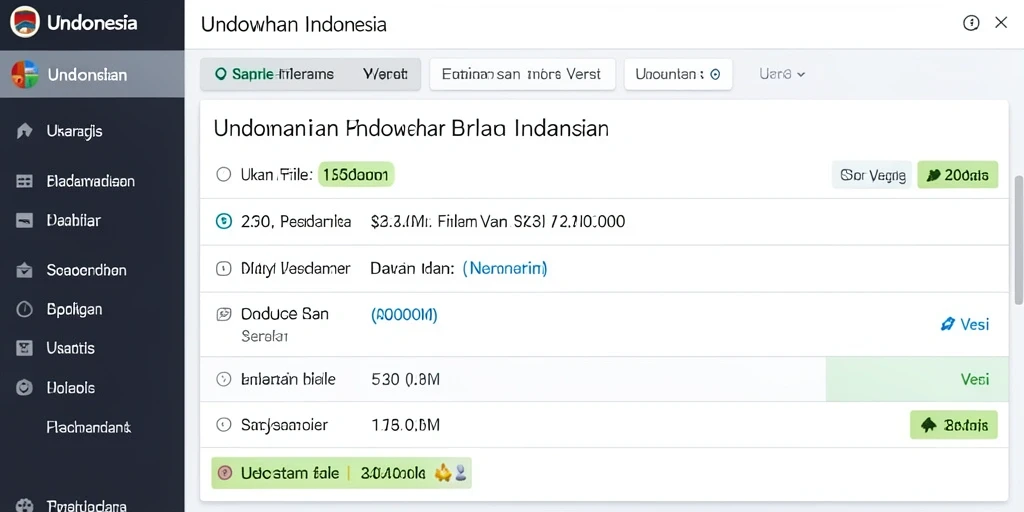
Task: Click green Vesi in Enlartan biale row
Action: (x=974, y=379)
